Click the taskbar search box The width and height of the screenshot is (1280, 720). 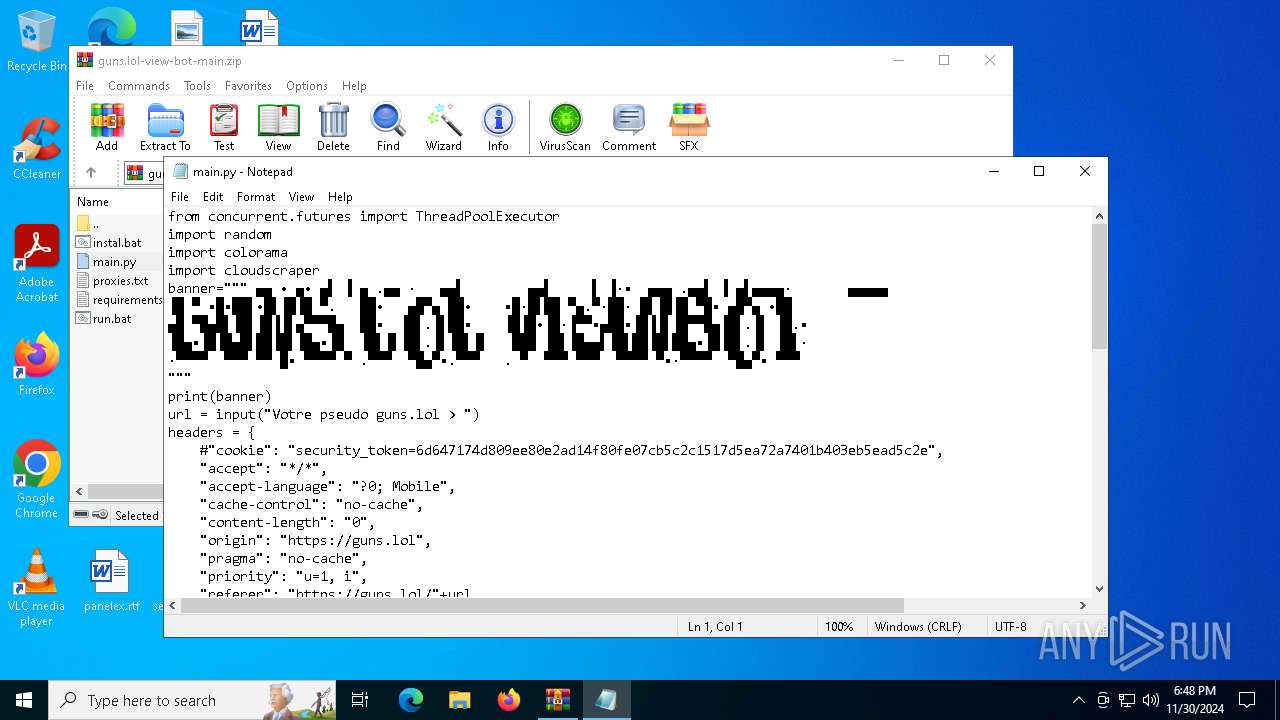(x=192, y=700)
